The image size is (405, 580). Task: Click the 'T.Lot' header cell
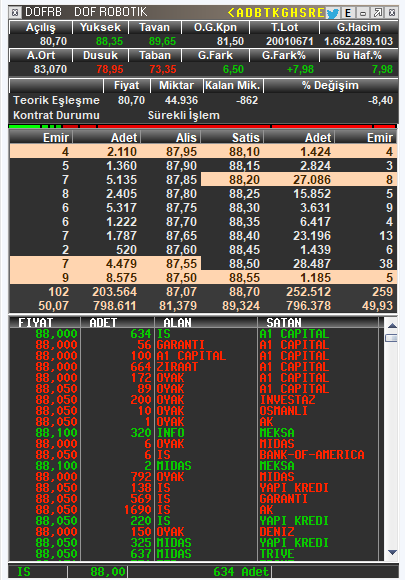pyautogui.click(x=284, y=27)
